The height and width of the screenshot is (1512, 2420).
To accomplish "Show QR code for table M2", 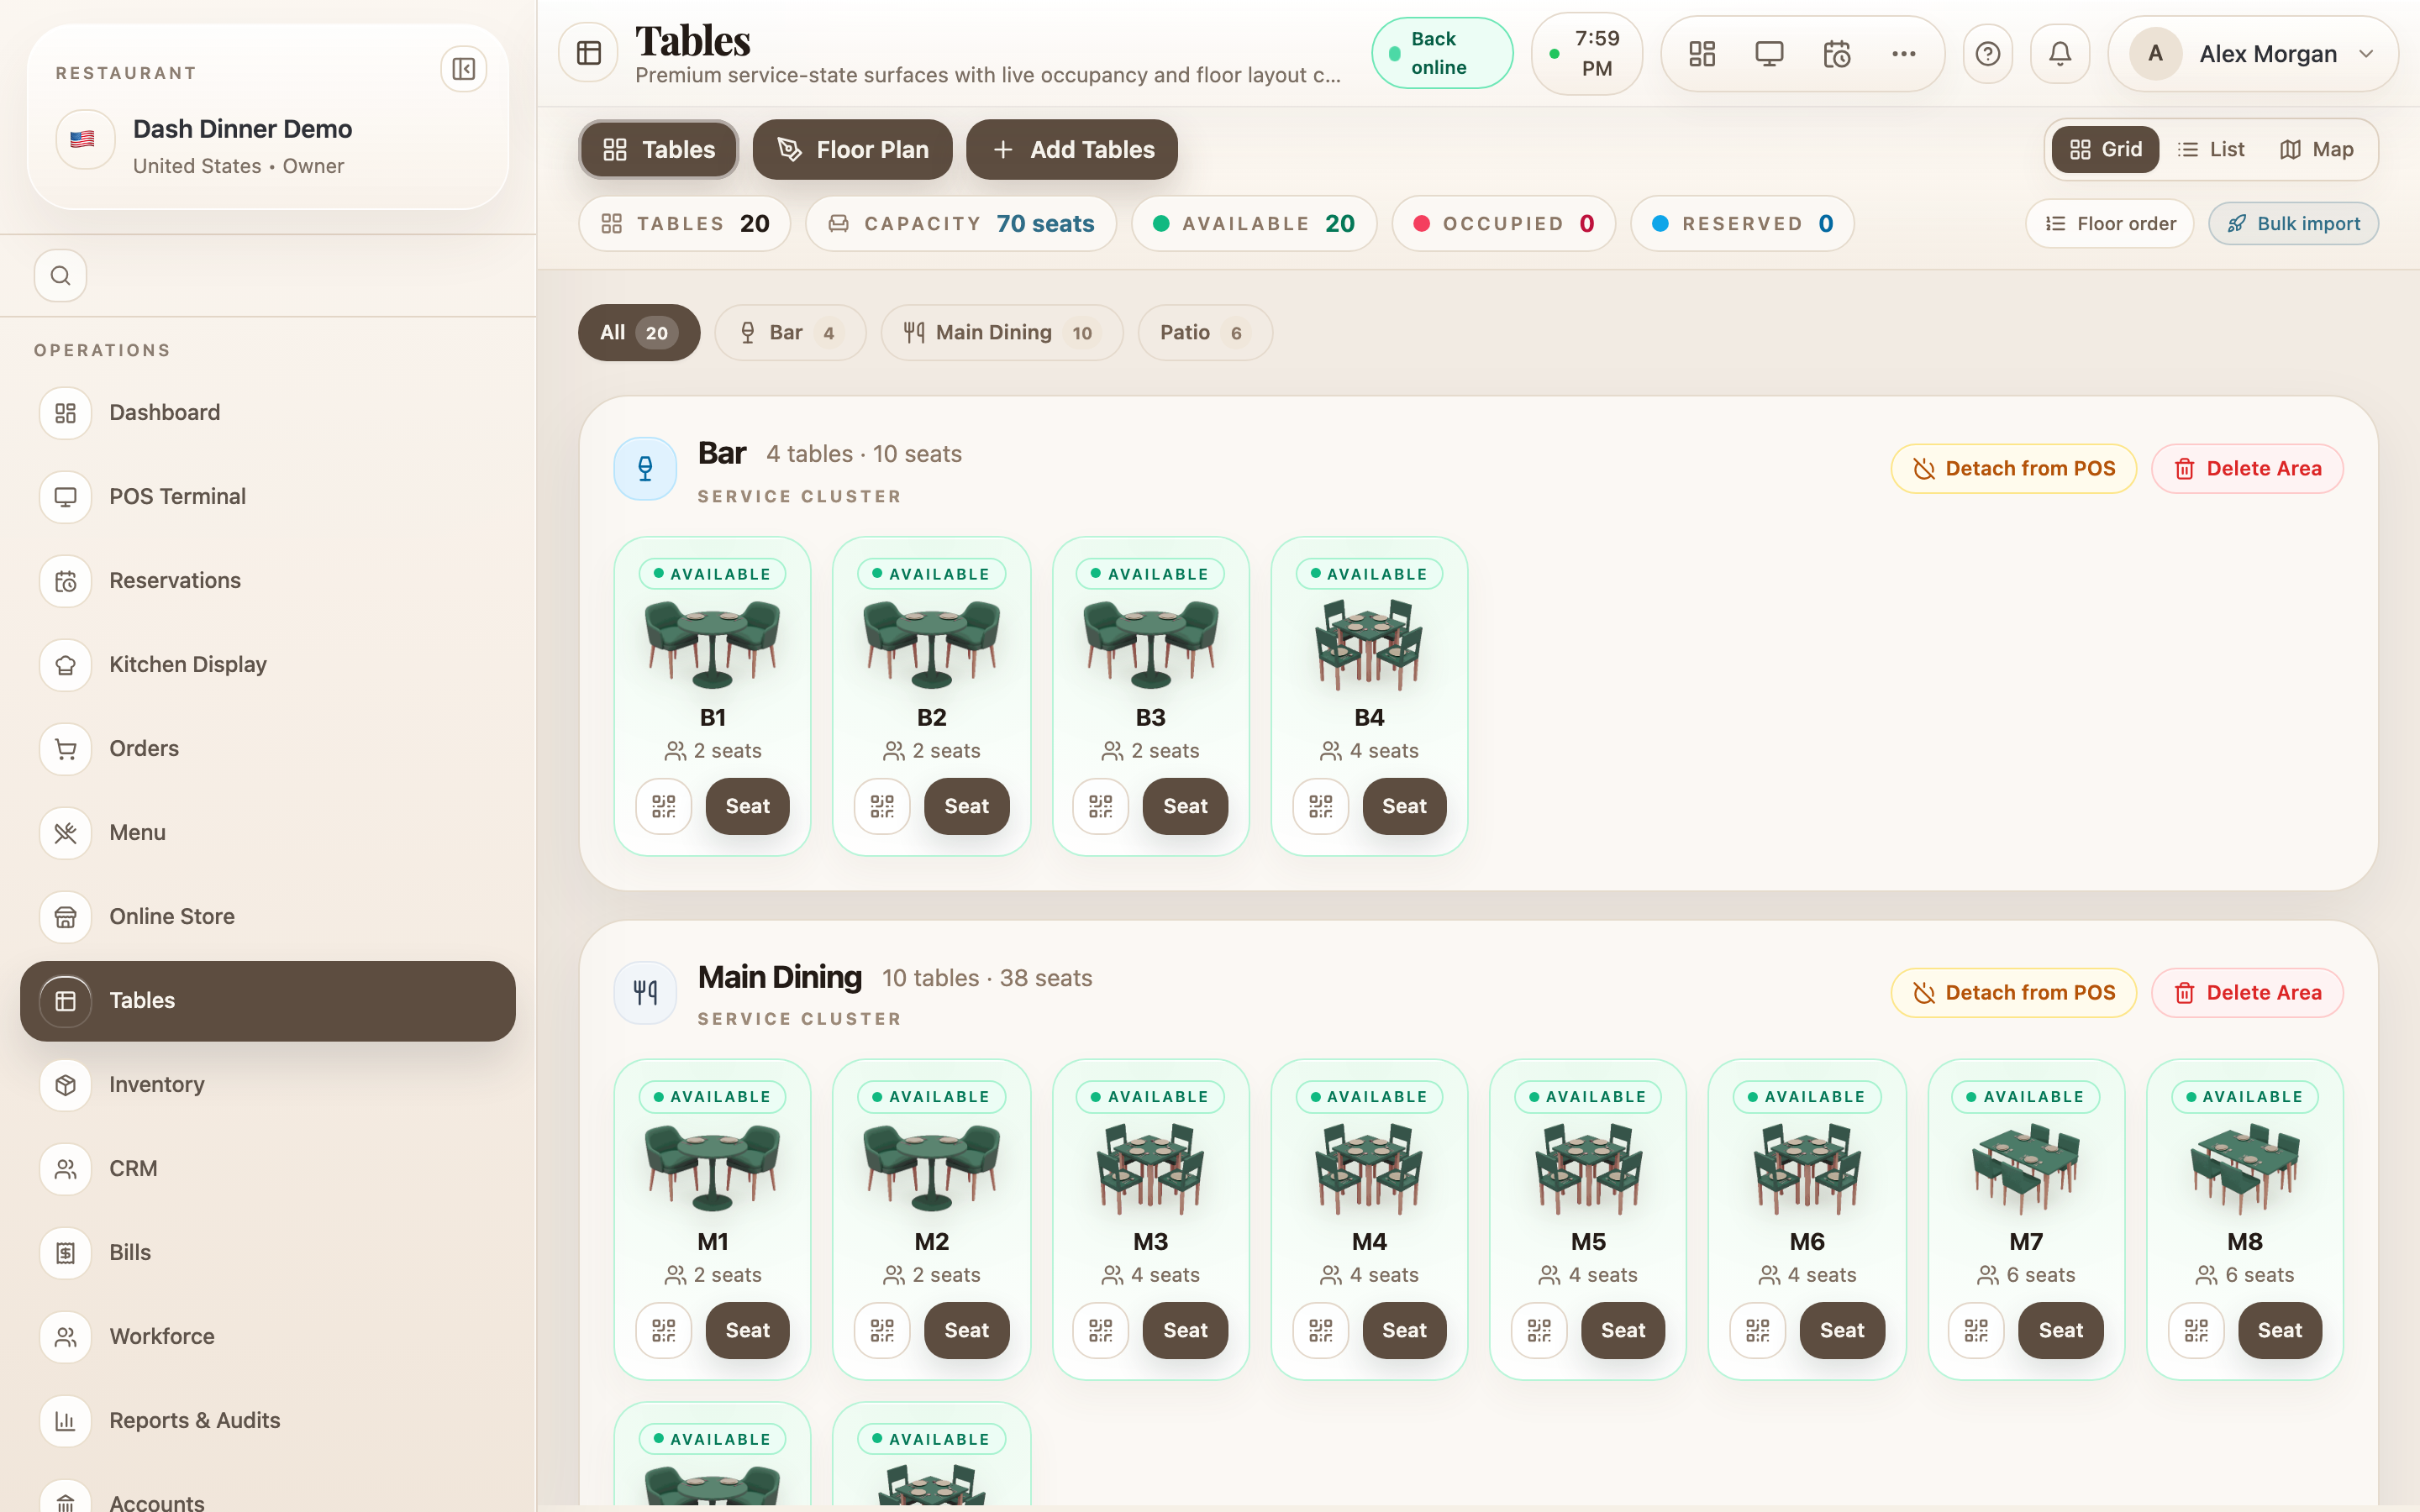I will click(882, 1330).
